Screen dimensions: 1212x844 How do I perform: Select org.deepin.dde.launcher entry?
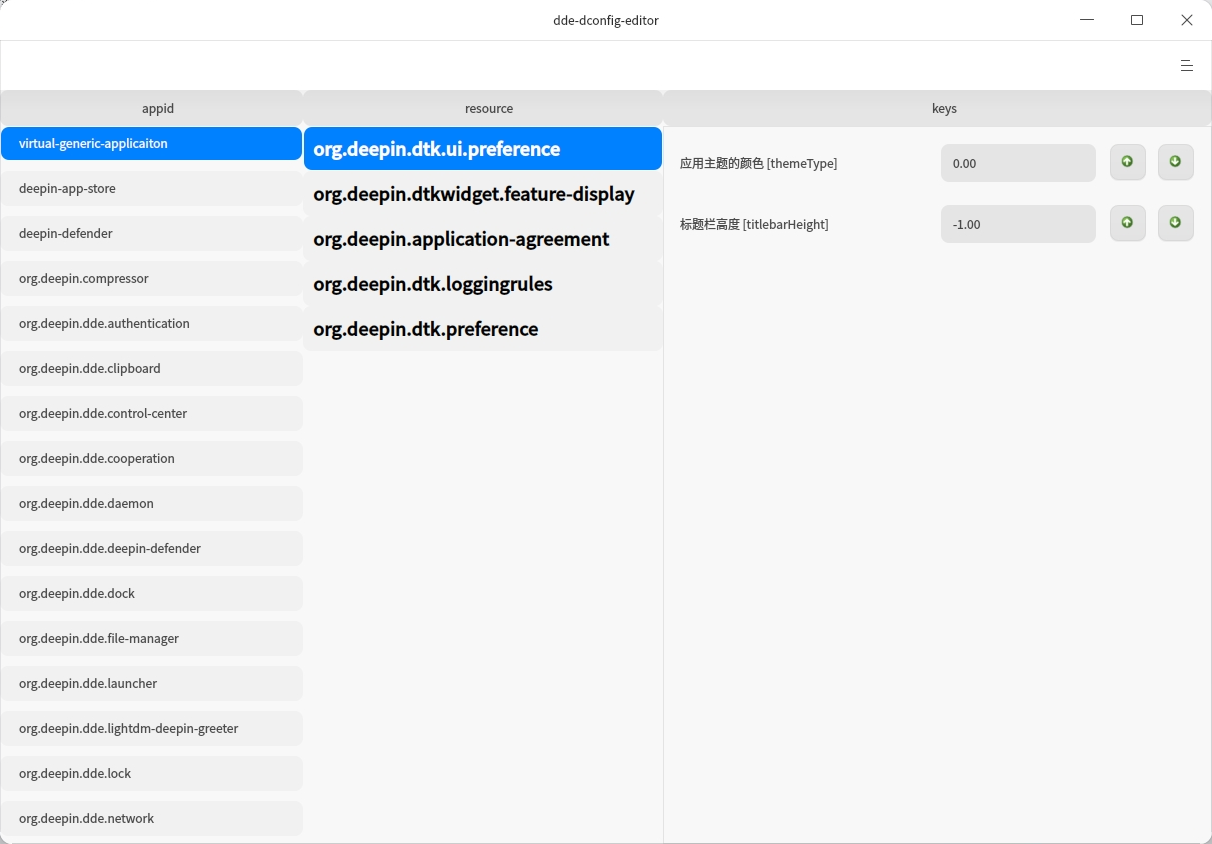(151, 684)
